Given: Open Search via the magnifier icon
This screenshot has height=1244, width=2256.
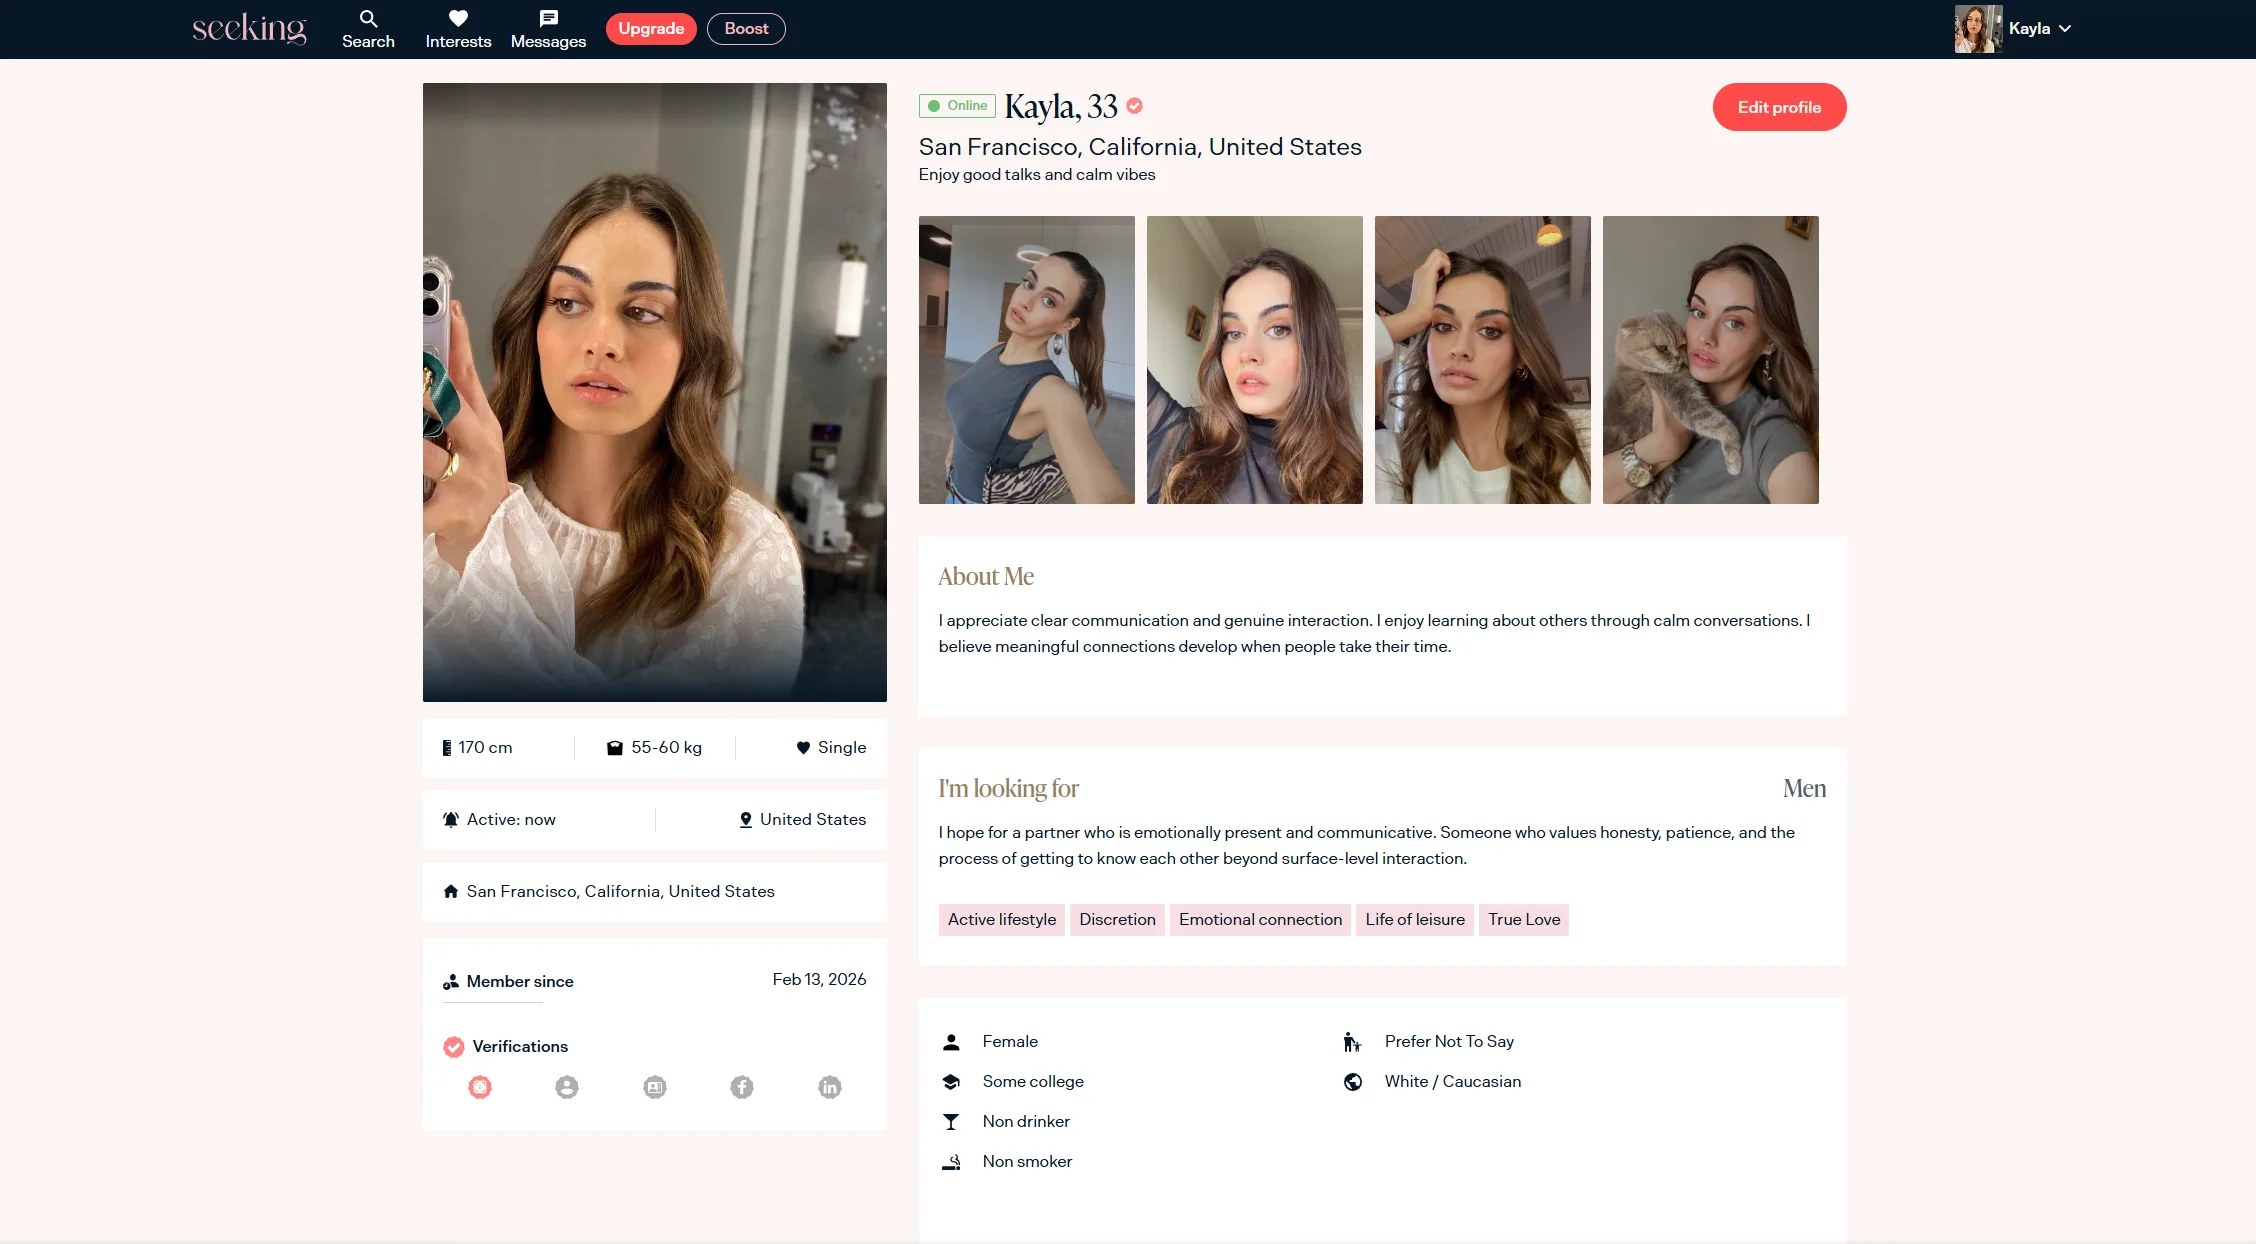Looking at the screenshot, I should (368, 19).
